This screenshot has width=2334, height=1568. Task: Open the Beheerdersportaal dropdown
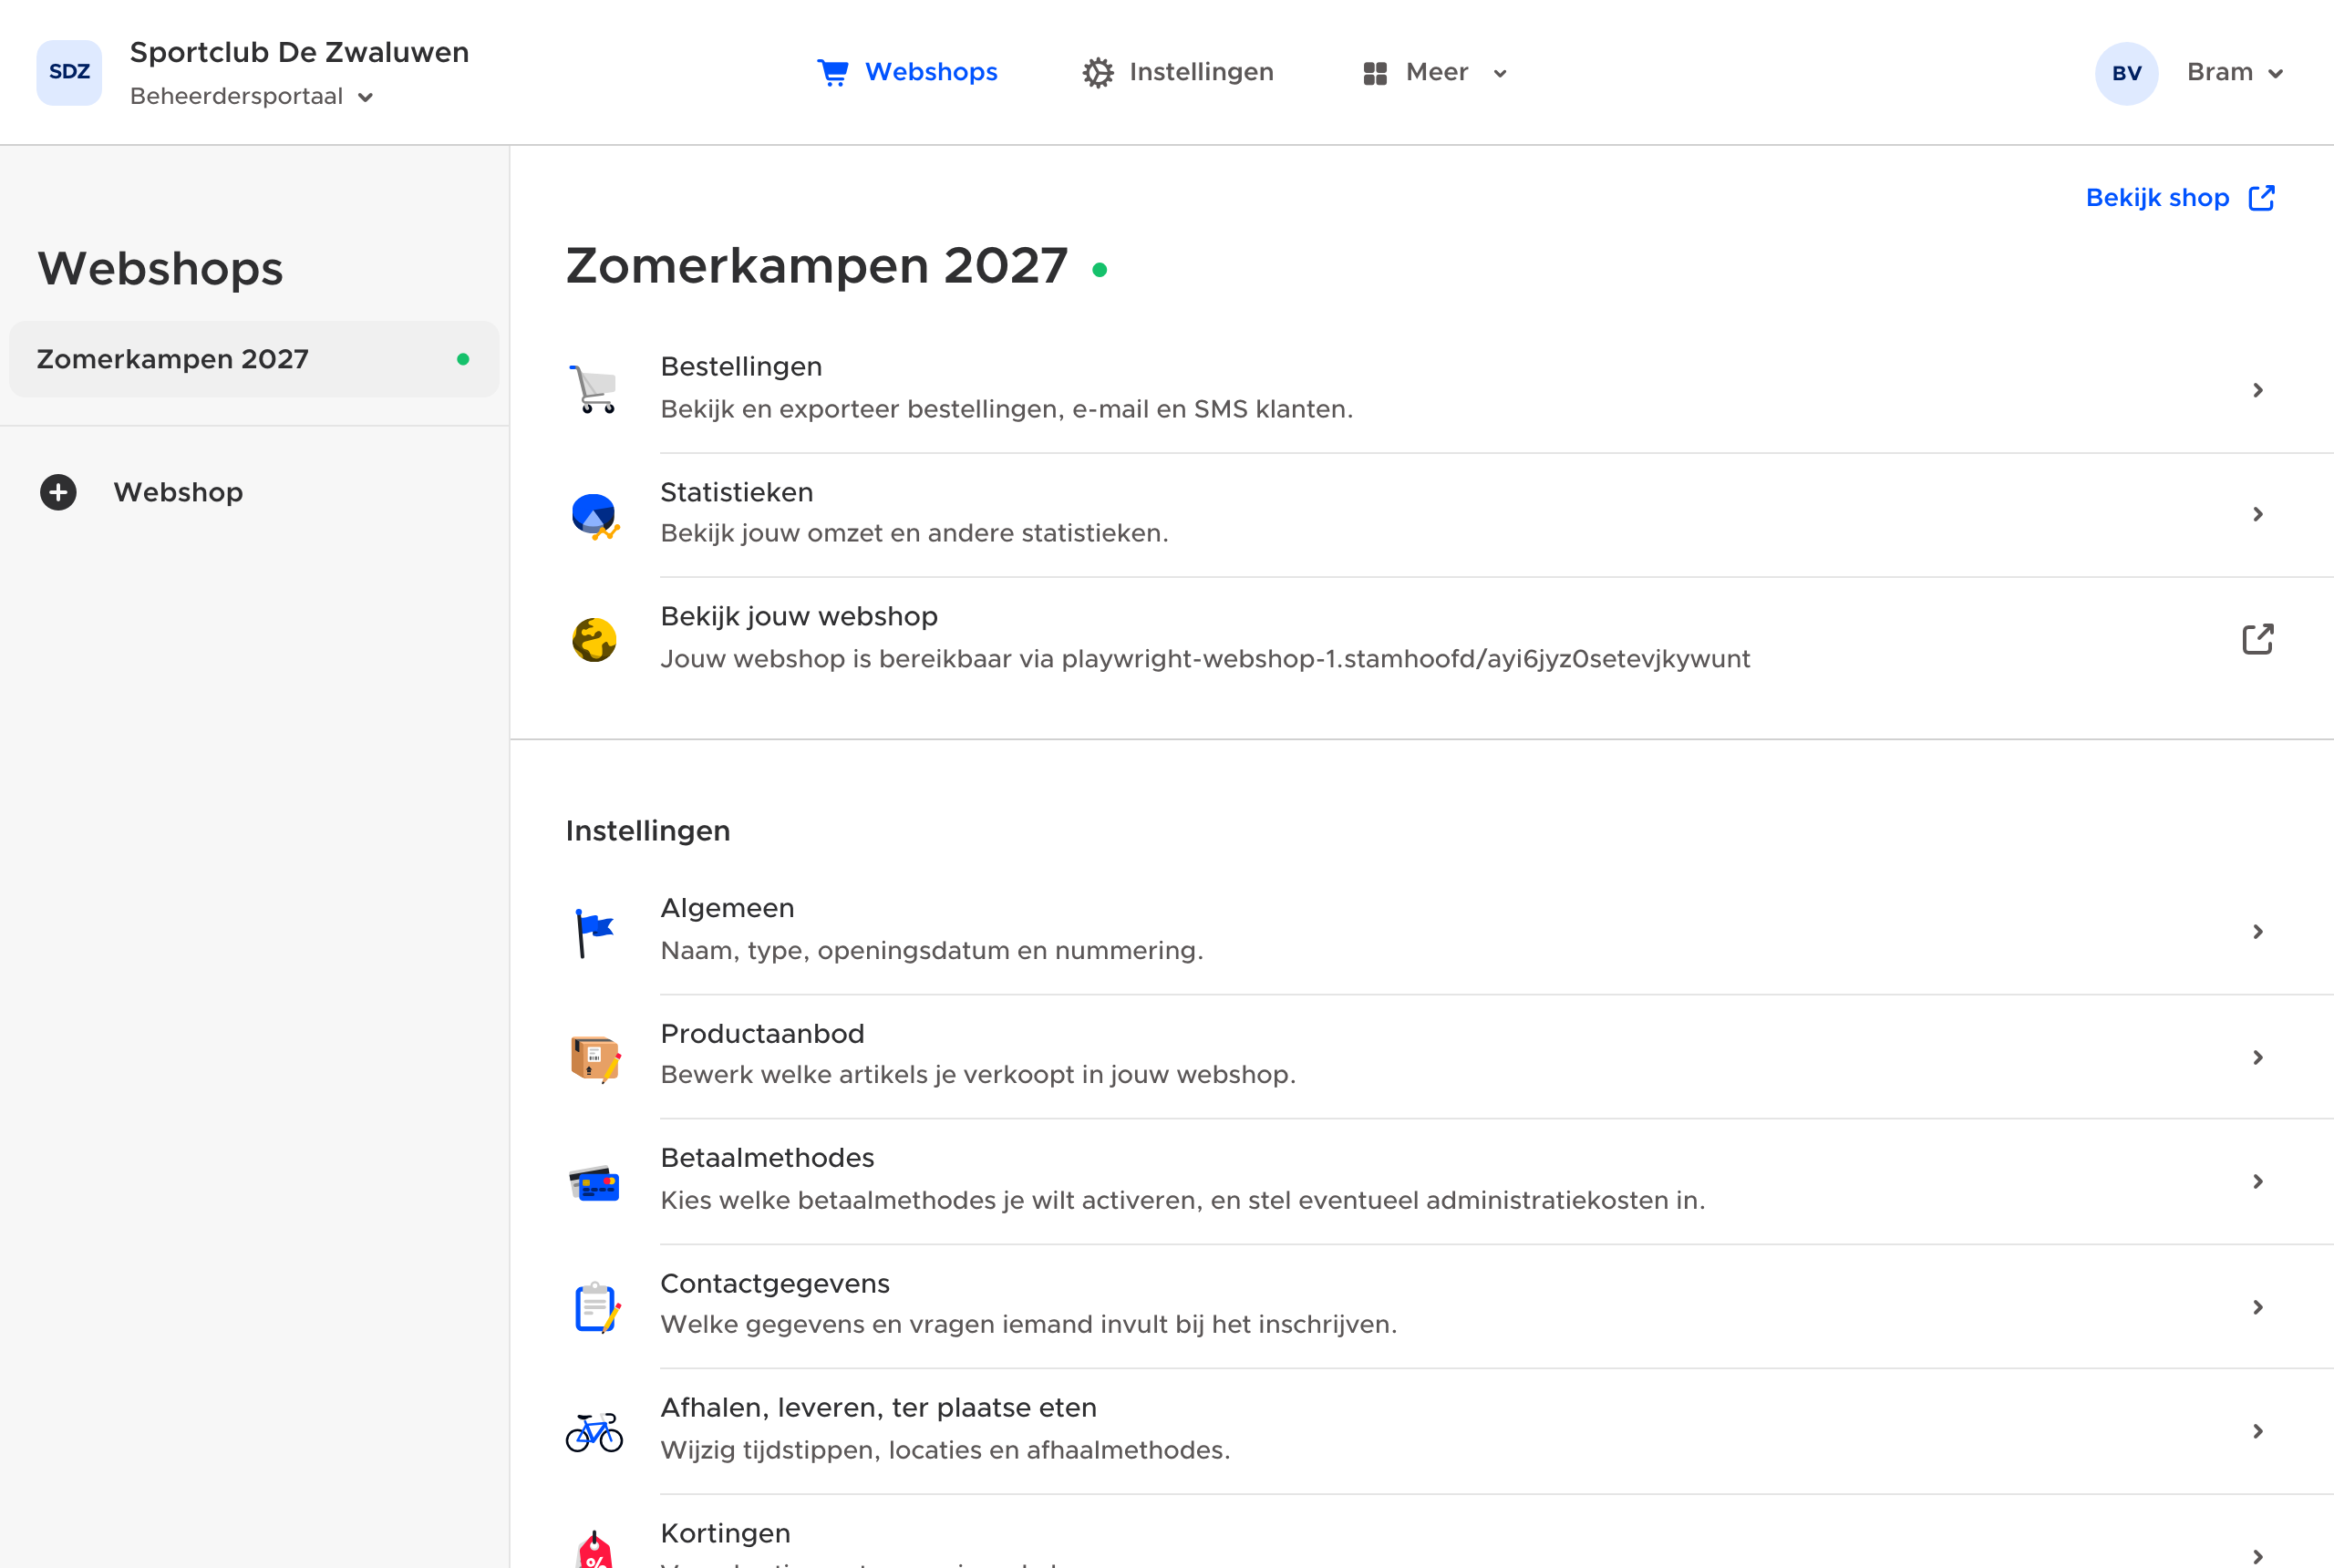tap(251, 96)
